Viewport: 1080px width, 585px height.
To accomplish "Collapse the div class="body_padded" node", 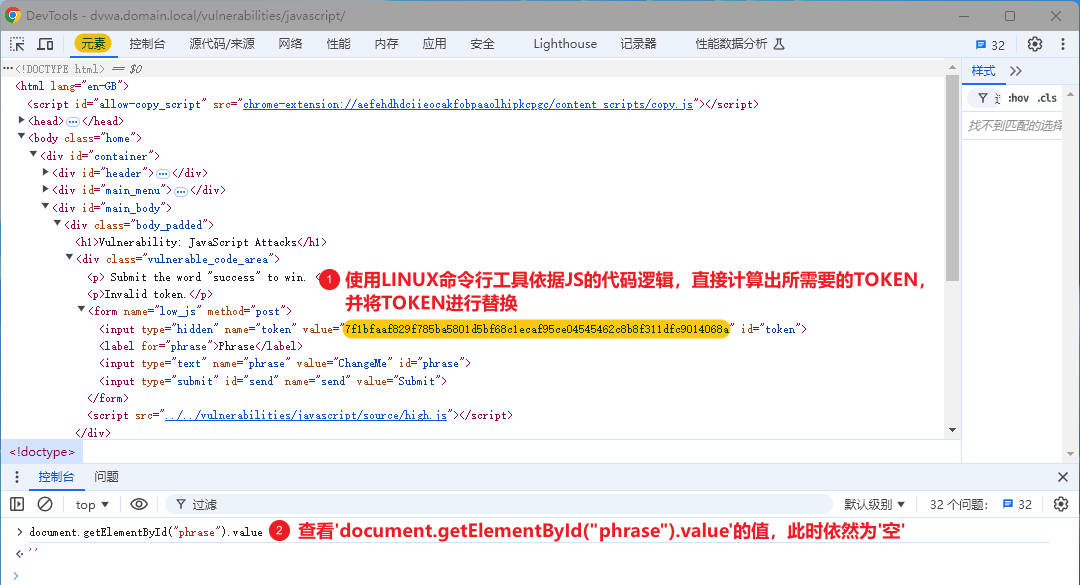I will [57, 224].
